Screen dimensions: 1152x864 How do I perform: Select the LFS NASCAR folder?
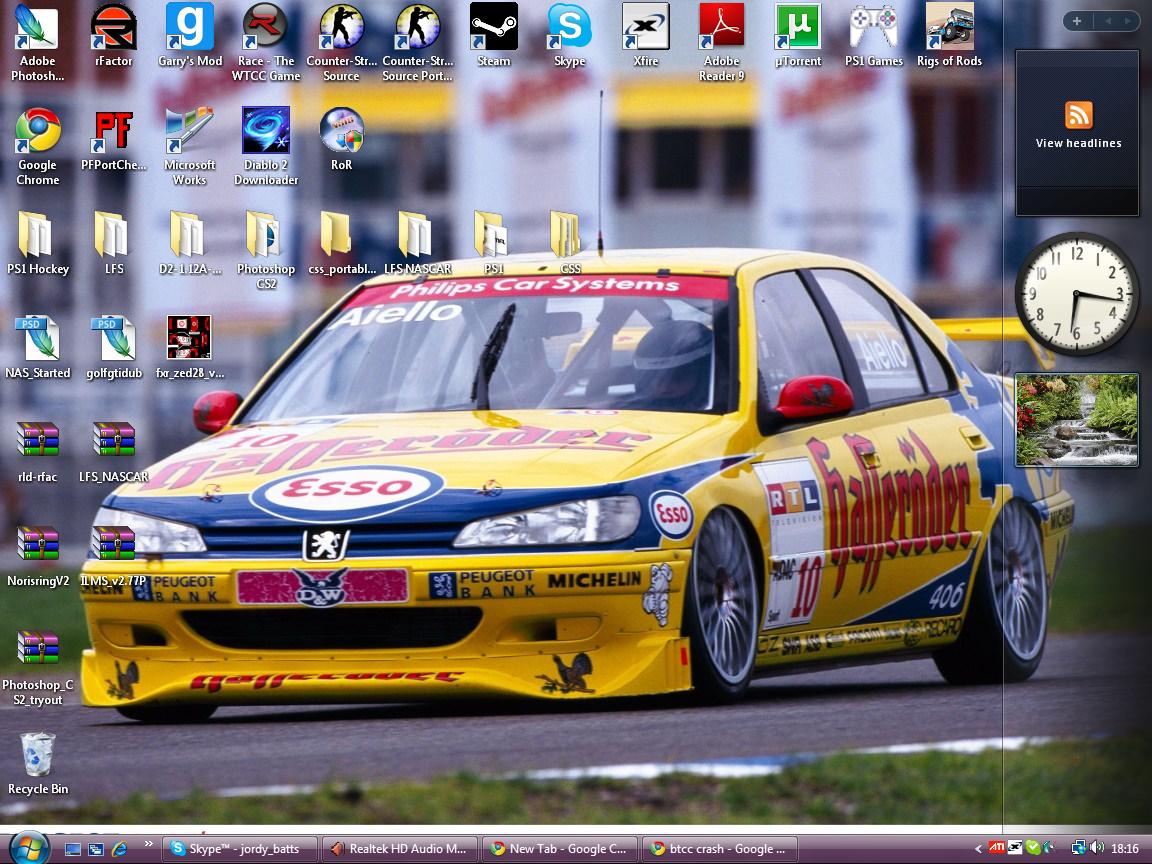pyautogui.click(x=417, y=243)
